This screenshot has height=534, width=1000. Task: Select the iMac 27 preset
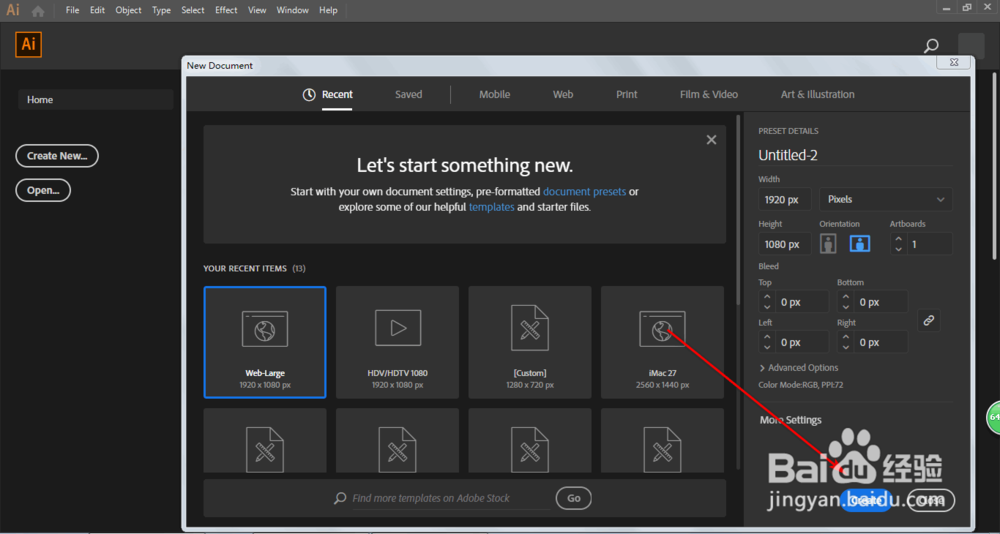[x=662, y=342]
